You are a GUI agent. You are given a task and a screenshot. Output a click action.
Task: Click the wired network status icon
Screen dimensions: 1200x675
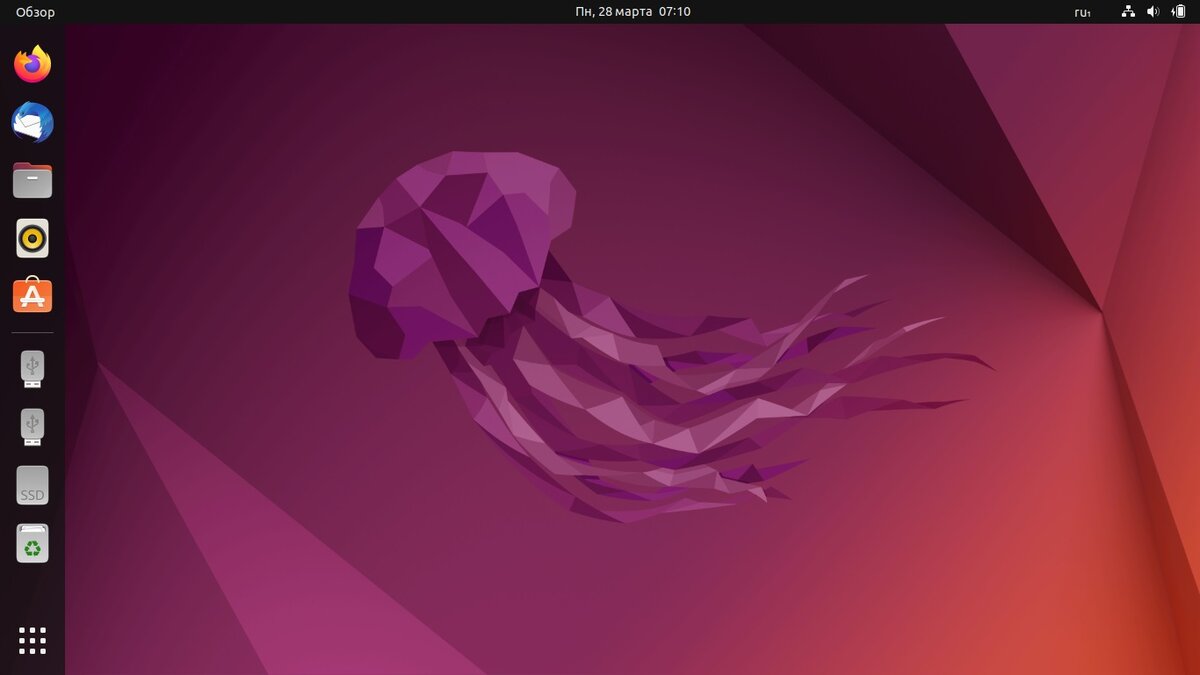point(1128,12)
